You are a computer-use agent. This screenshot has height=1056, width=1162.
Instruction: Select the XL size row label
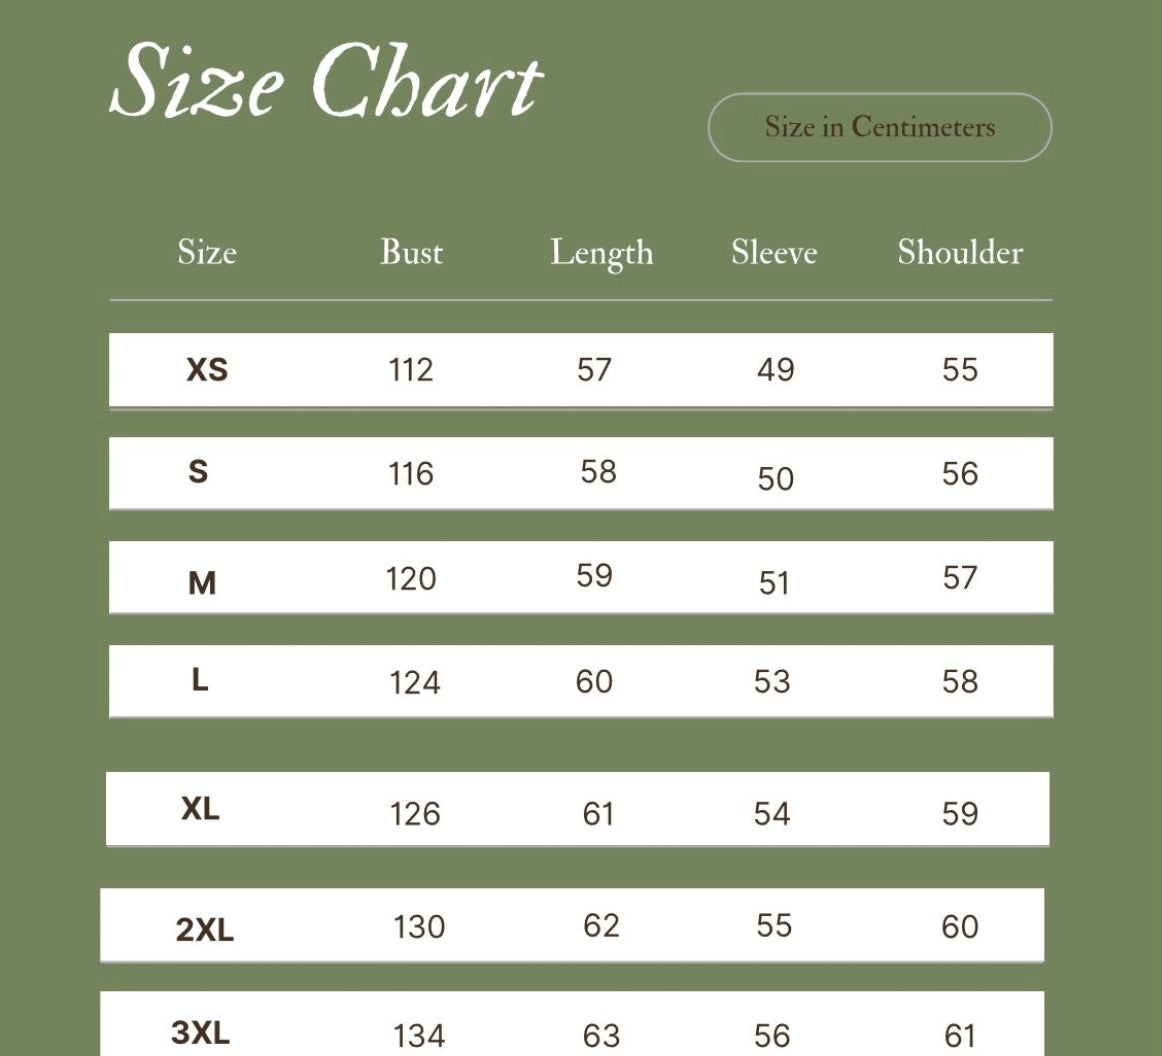(200, 809)
